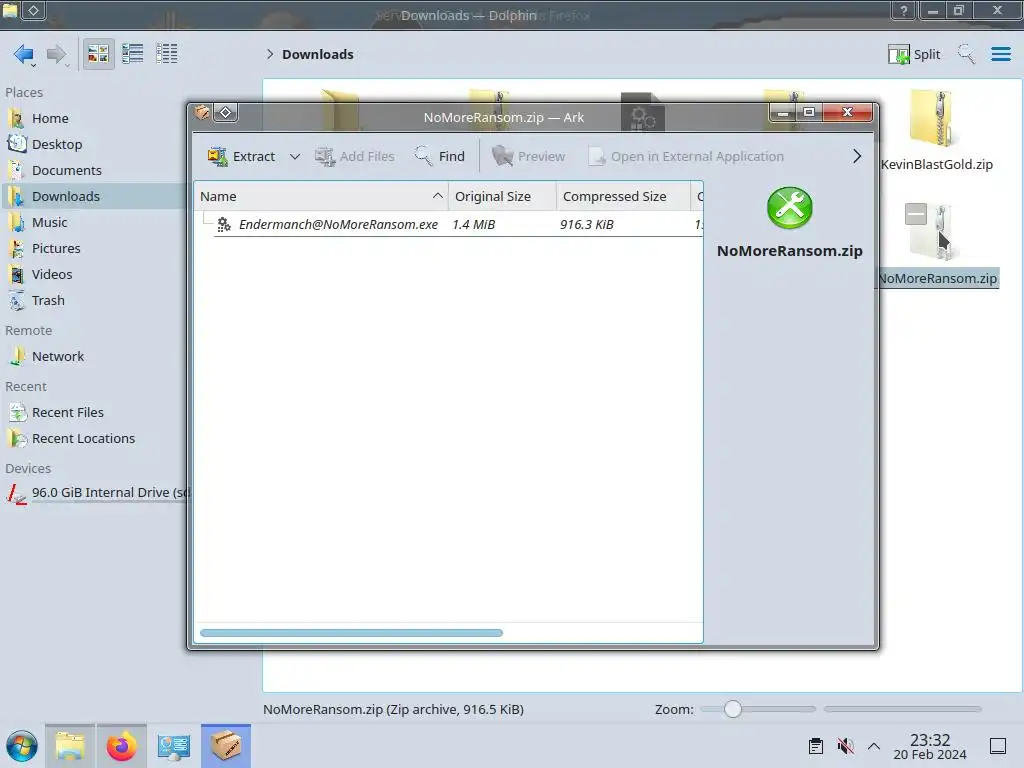This screenshot has height=768, width=1024.
Task: Select Endermanch@NoMoreRansom.exe in the archive list
Action: point(338,225)
